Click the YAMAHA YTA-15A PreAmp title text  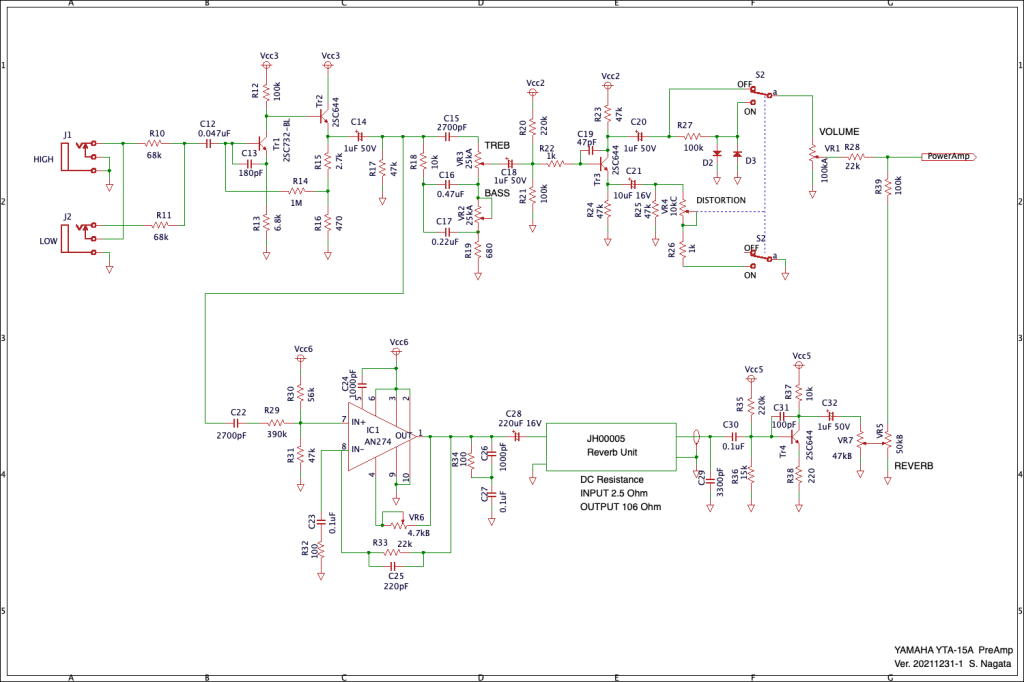pyautogui.click(x=944, y=651)
